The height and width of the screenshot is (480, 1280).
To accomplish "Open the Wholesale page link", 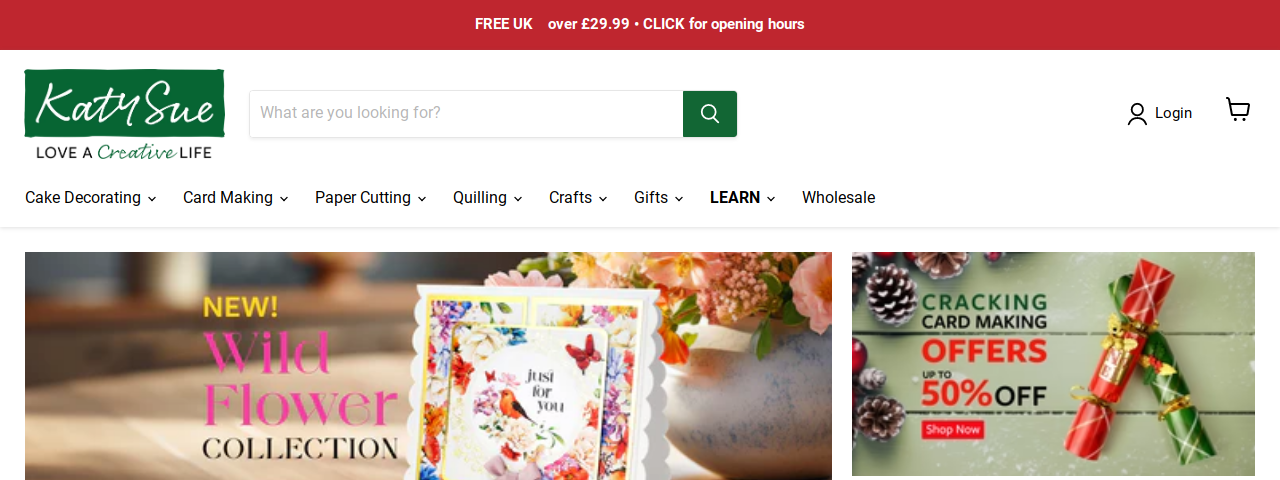I will coord(838,198).
